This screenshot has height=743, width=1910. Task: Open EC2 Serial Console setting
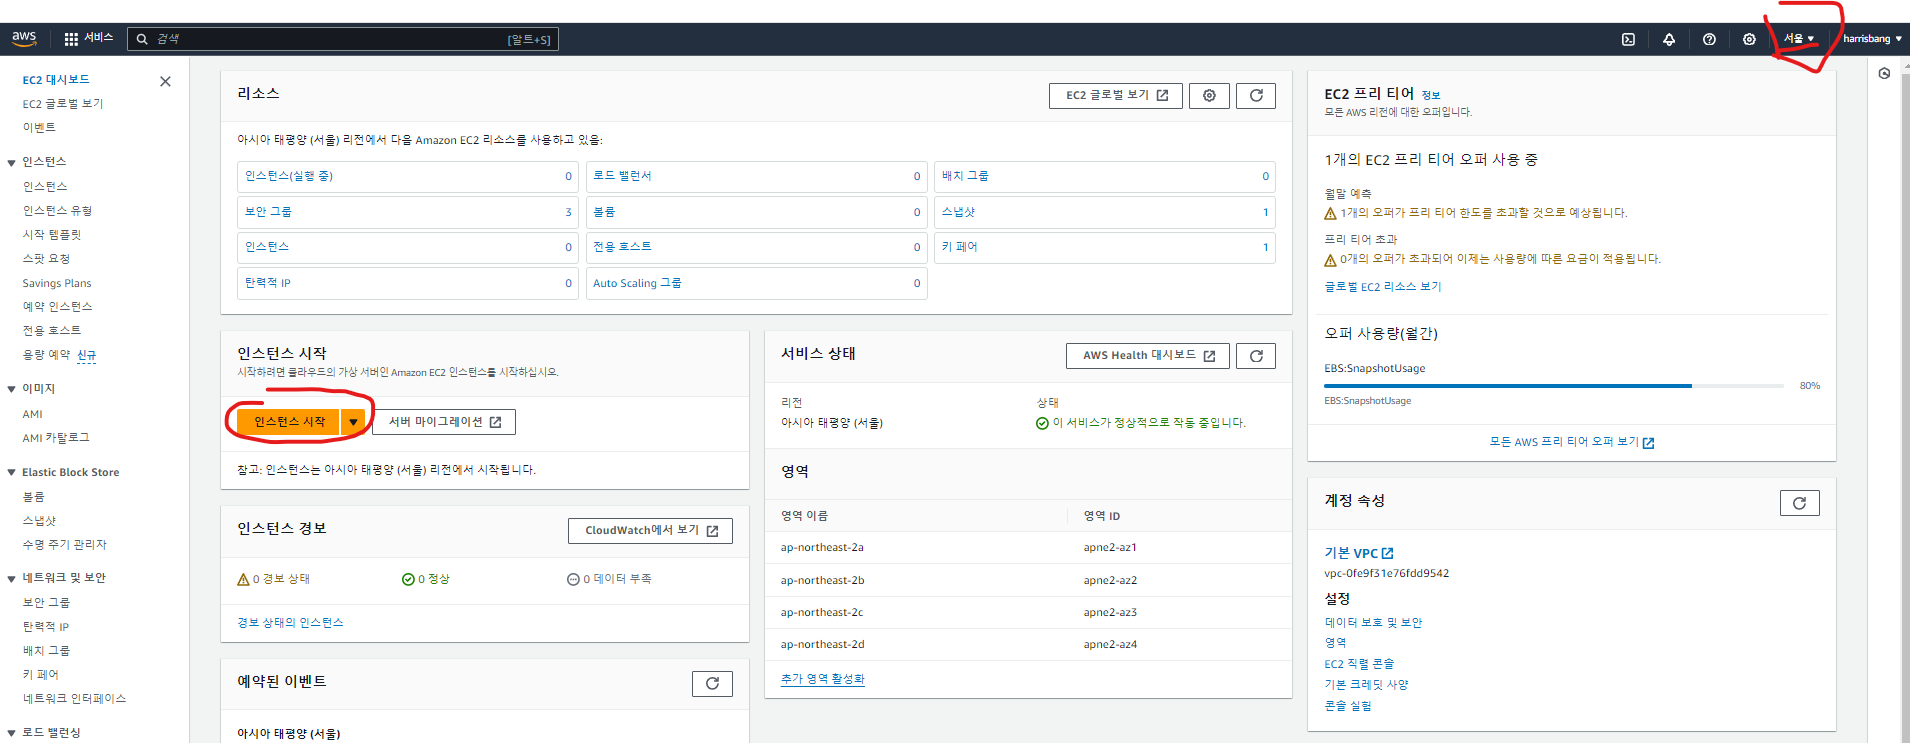point(1359,664)
